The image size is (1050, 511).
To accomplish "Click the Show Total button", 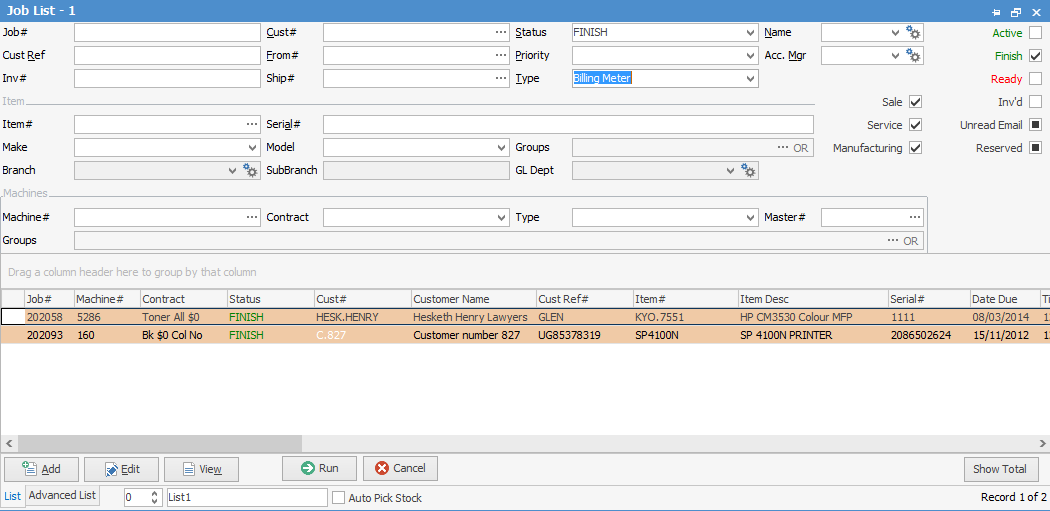I will [1000, 469].
